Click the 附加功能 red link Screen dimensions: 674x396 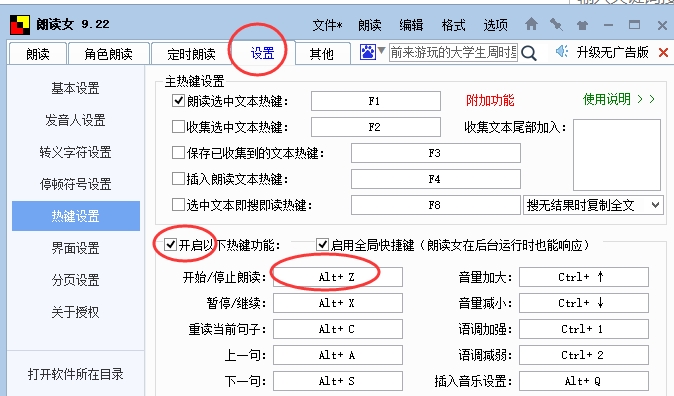click(490, 100)
